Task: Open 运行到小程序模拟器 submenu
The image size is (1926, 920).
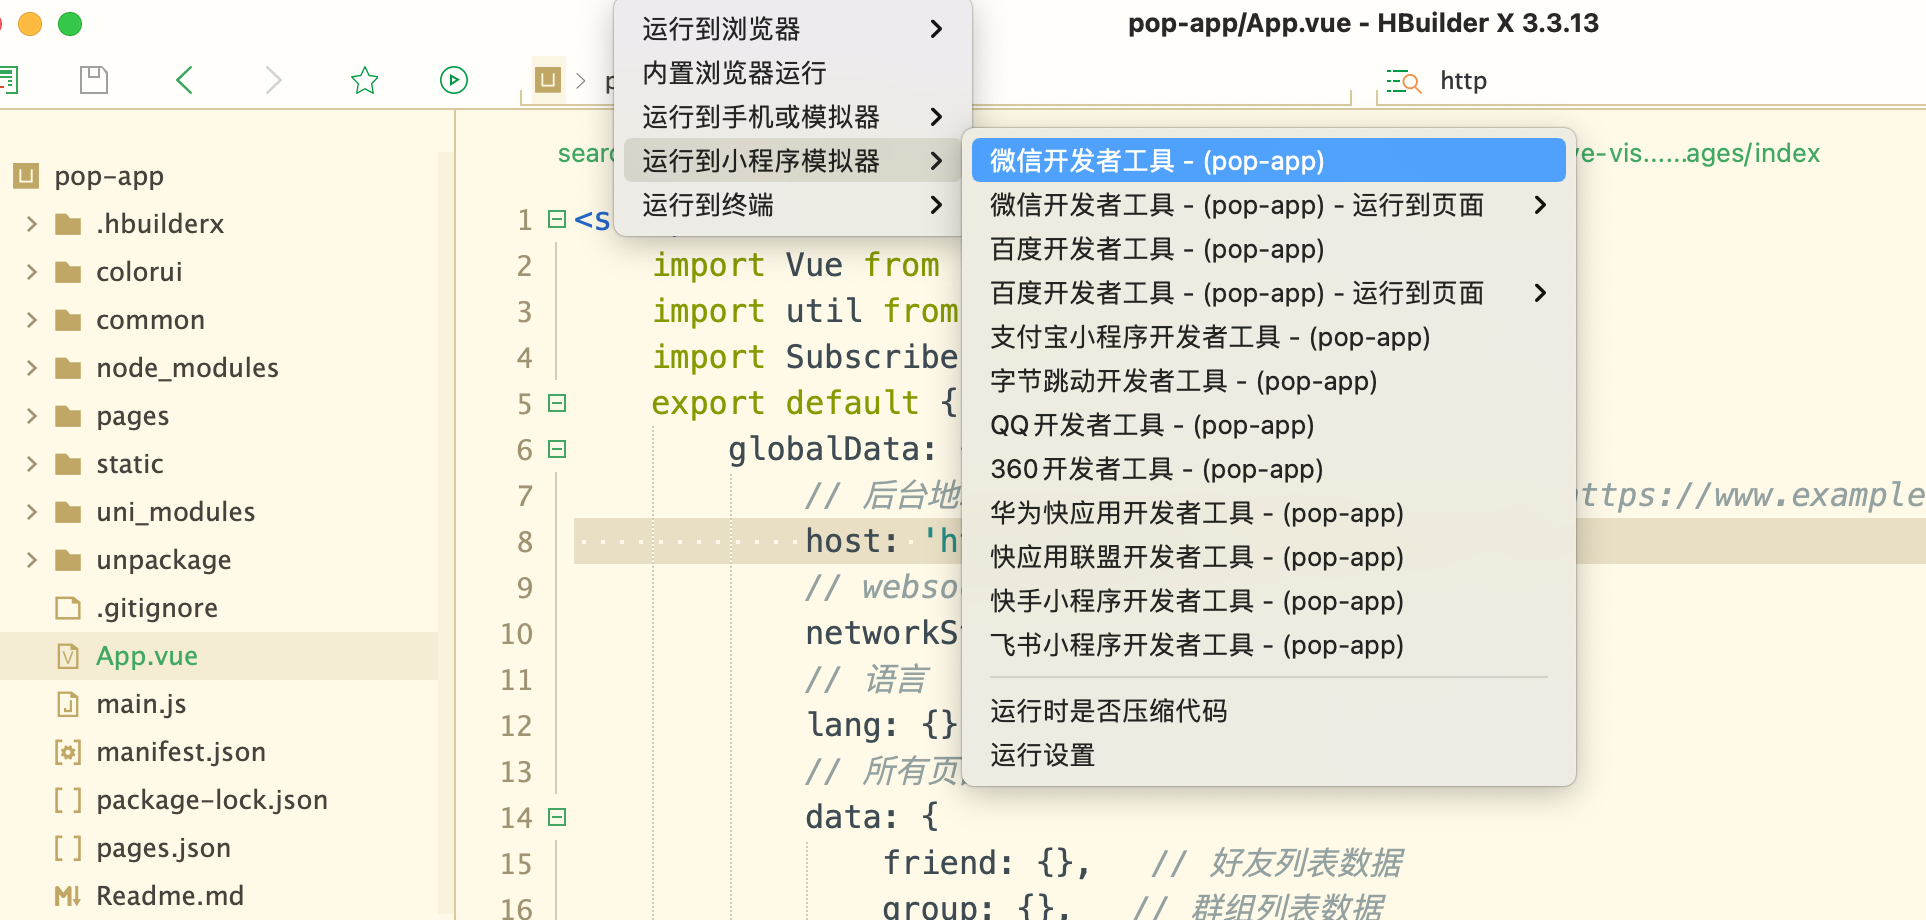Action: click(x=792, y=160)
